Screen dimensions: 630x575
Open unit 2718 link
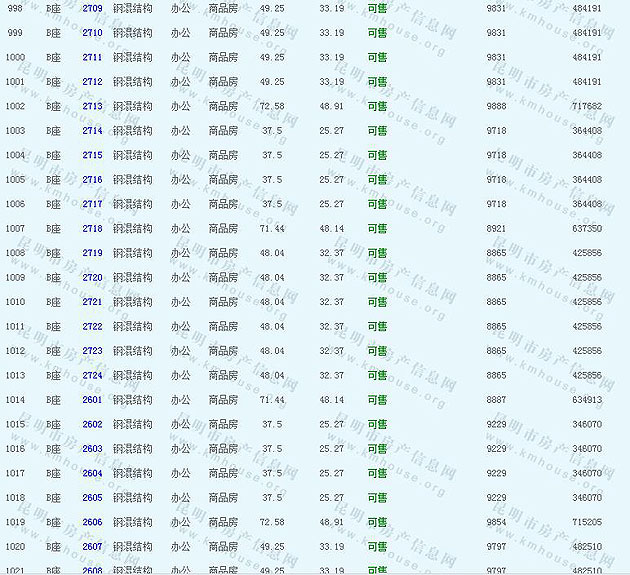[92, 229]
